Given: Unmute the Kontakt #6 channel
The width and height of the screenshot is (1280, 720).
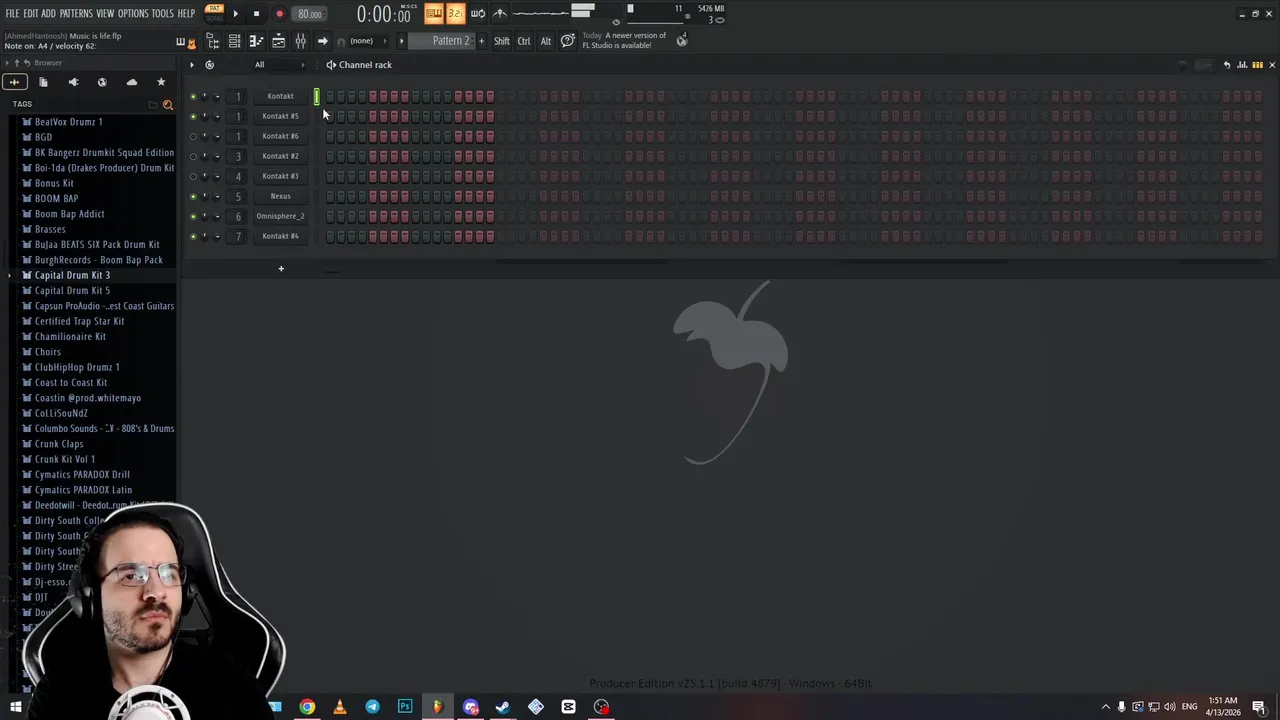Looking at the screenshot, I should point(193,137).
